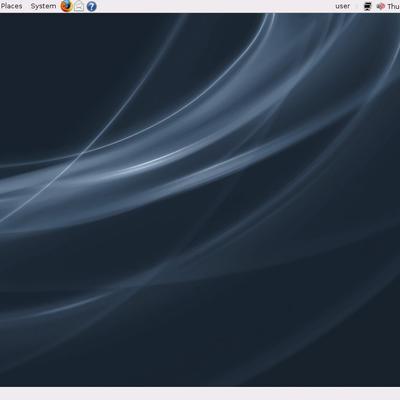Click the Places label beside System
The height and width of the screenshot is (400, 400).
(11, 6)
